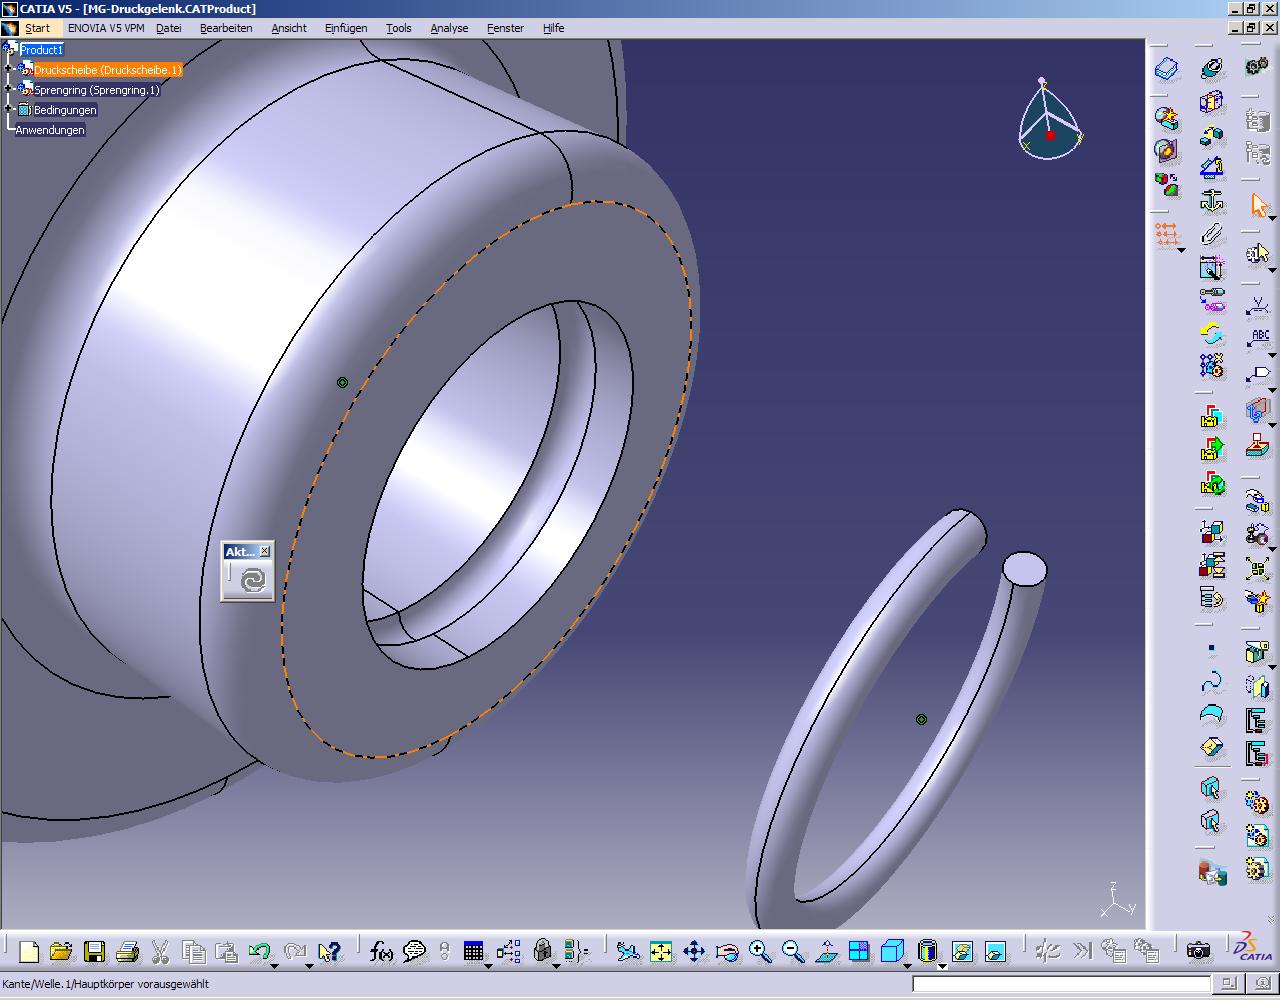Open the Select arrow tool dropdown
This screenshot has width=1280, height=1000.
click(1272, 218)
